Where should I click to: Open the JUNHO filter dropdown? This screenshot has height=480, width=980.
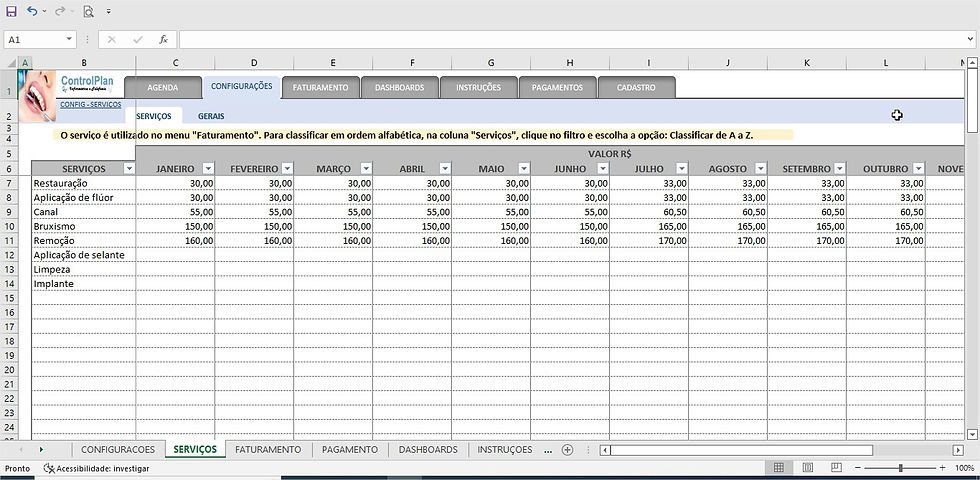pyautogui.click(x=602, y=169)
